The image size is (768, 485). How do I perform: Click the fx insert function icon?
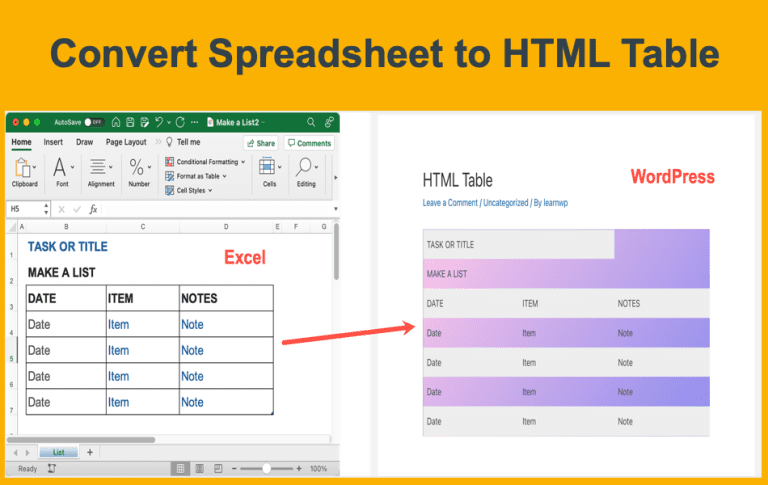tap(93, 209)
